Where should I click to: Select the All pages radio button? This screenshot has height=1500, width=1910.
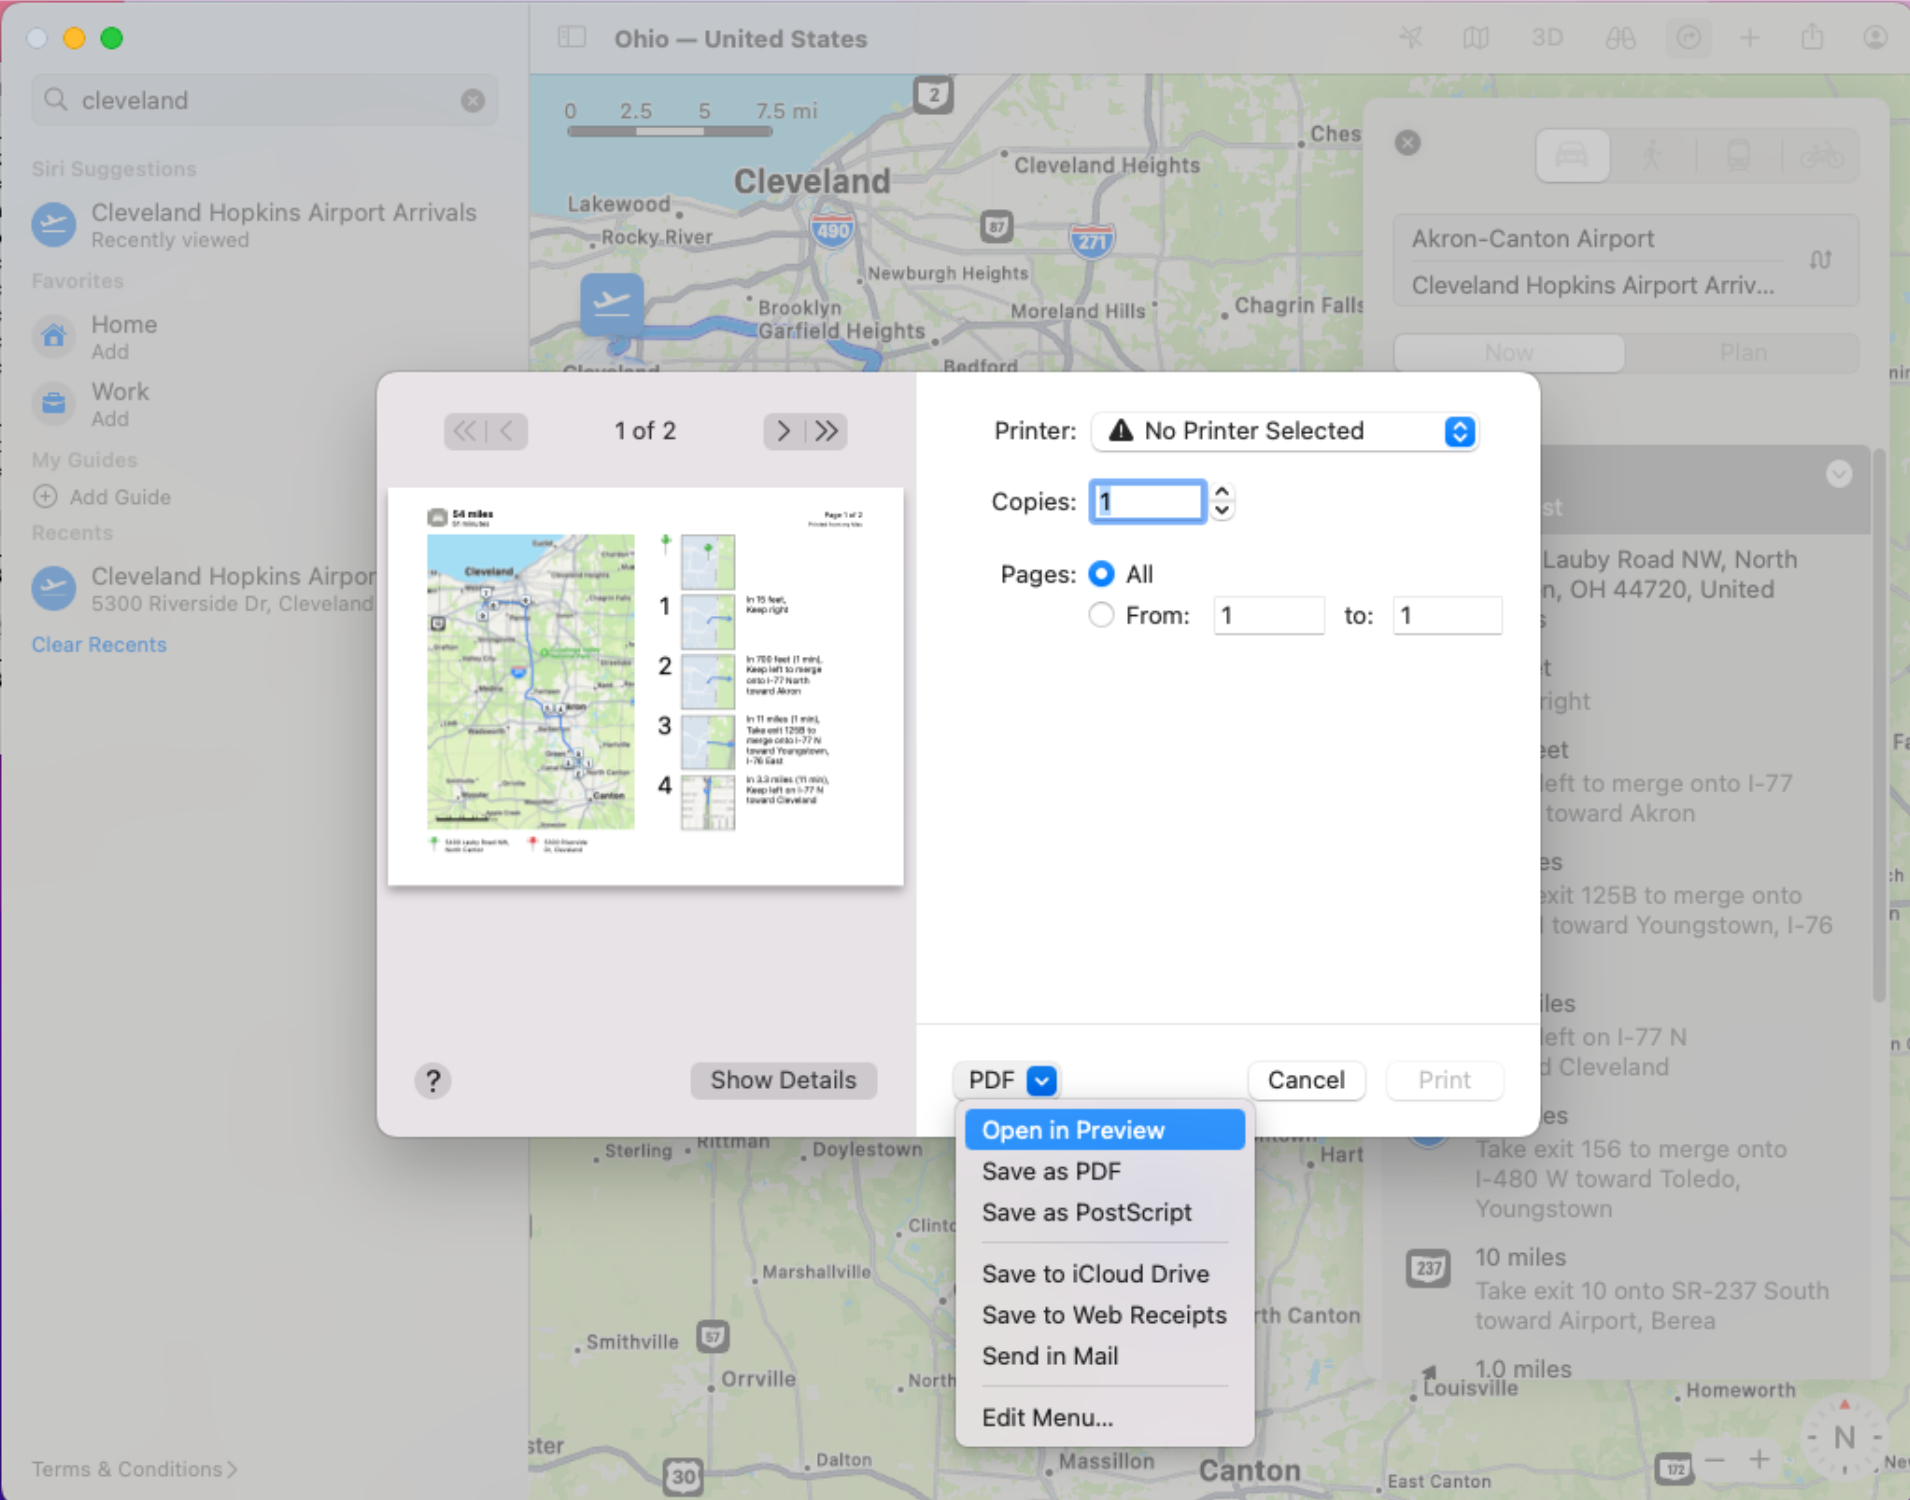(1101, 574)
